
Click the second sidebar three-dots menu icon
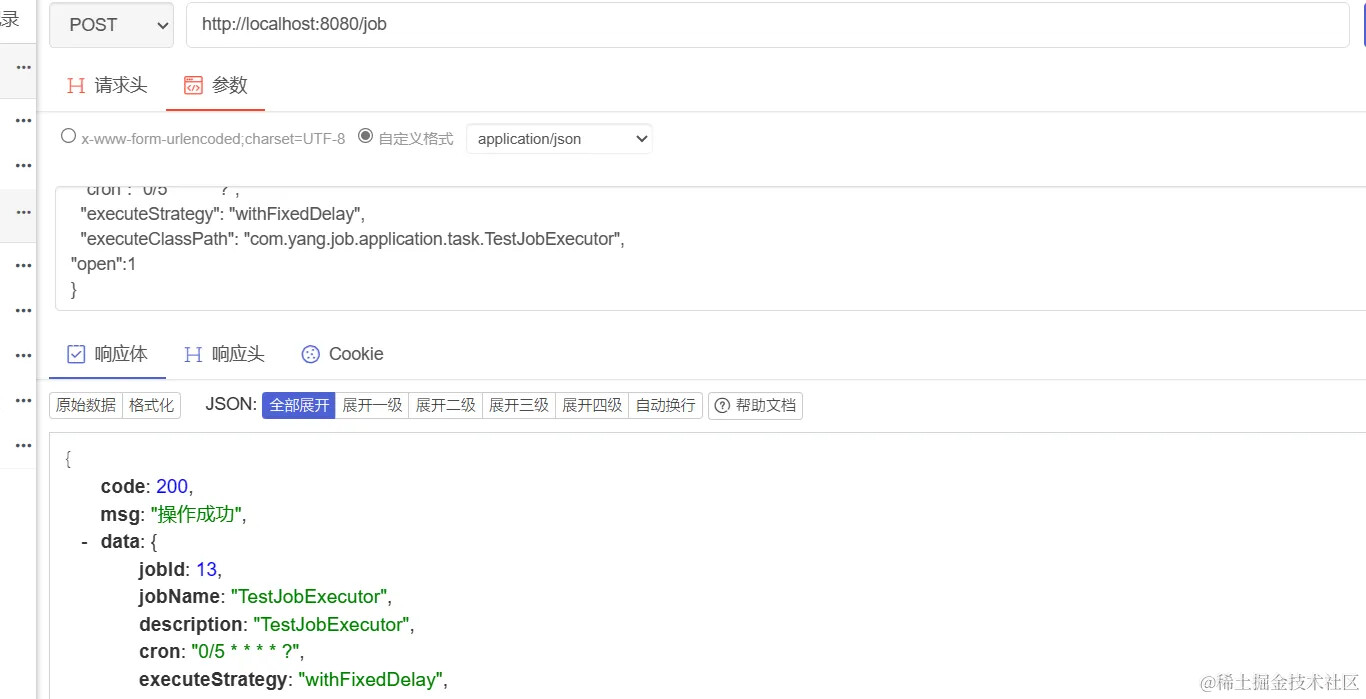click(24, 120)
